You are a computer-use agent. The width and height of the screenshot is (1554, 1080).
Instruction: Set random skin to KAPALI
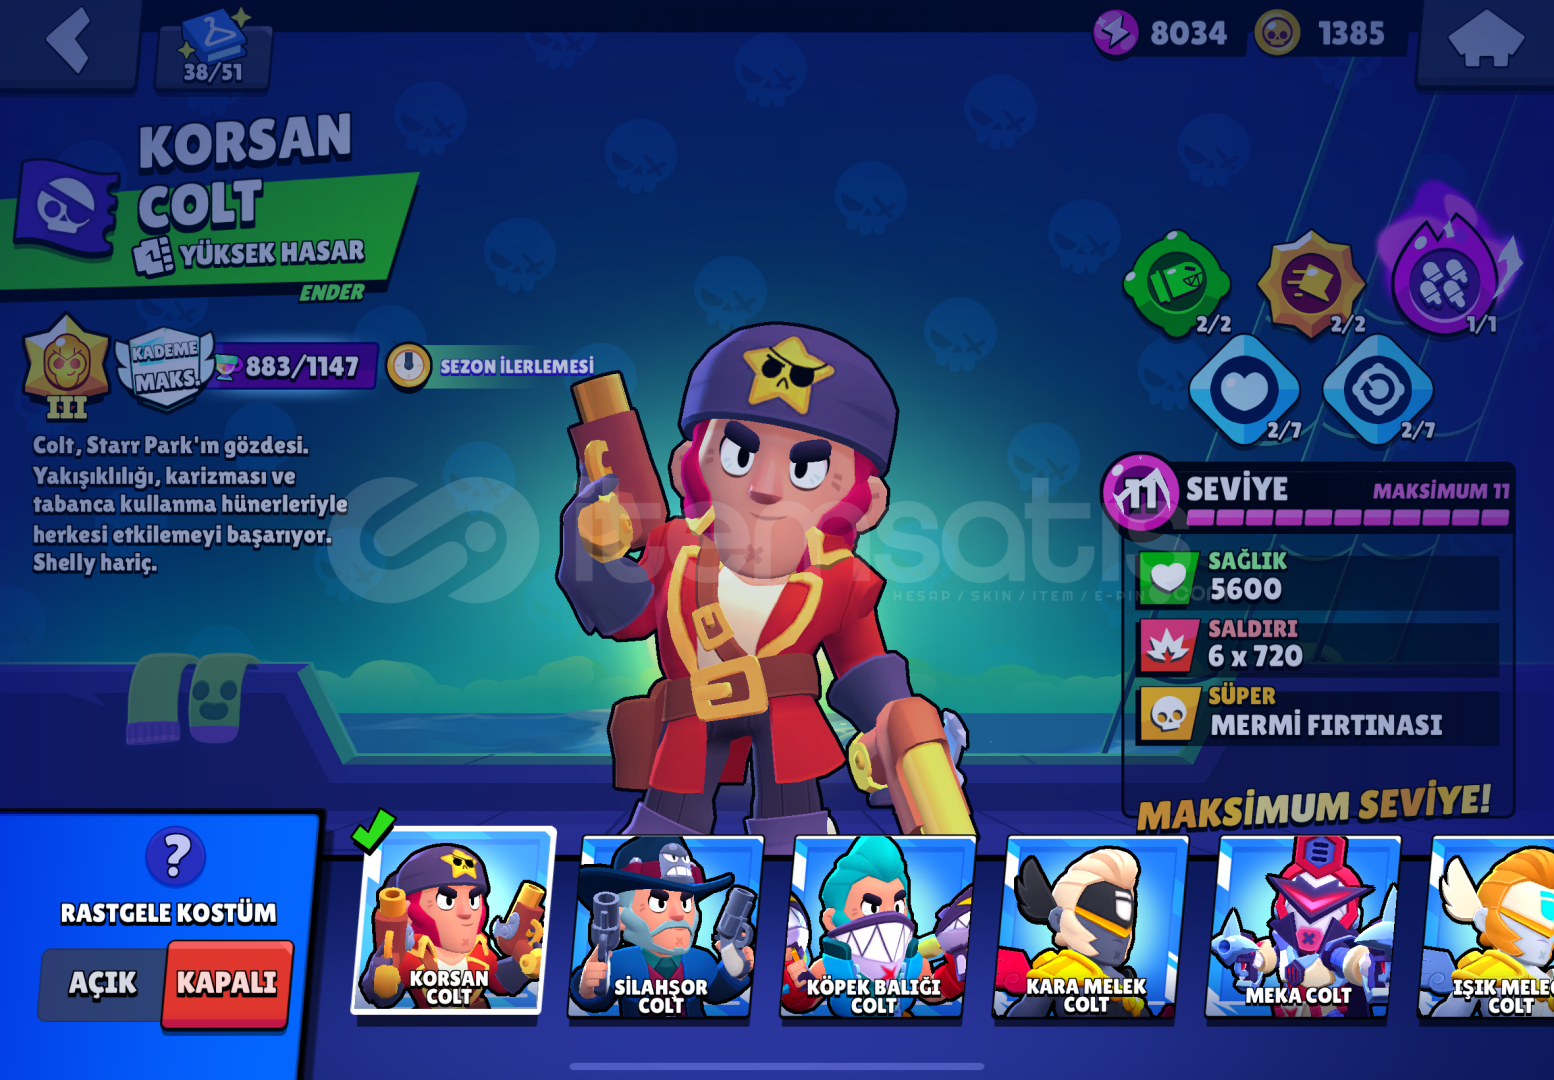[x=227, y=984]
